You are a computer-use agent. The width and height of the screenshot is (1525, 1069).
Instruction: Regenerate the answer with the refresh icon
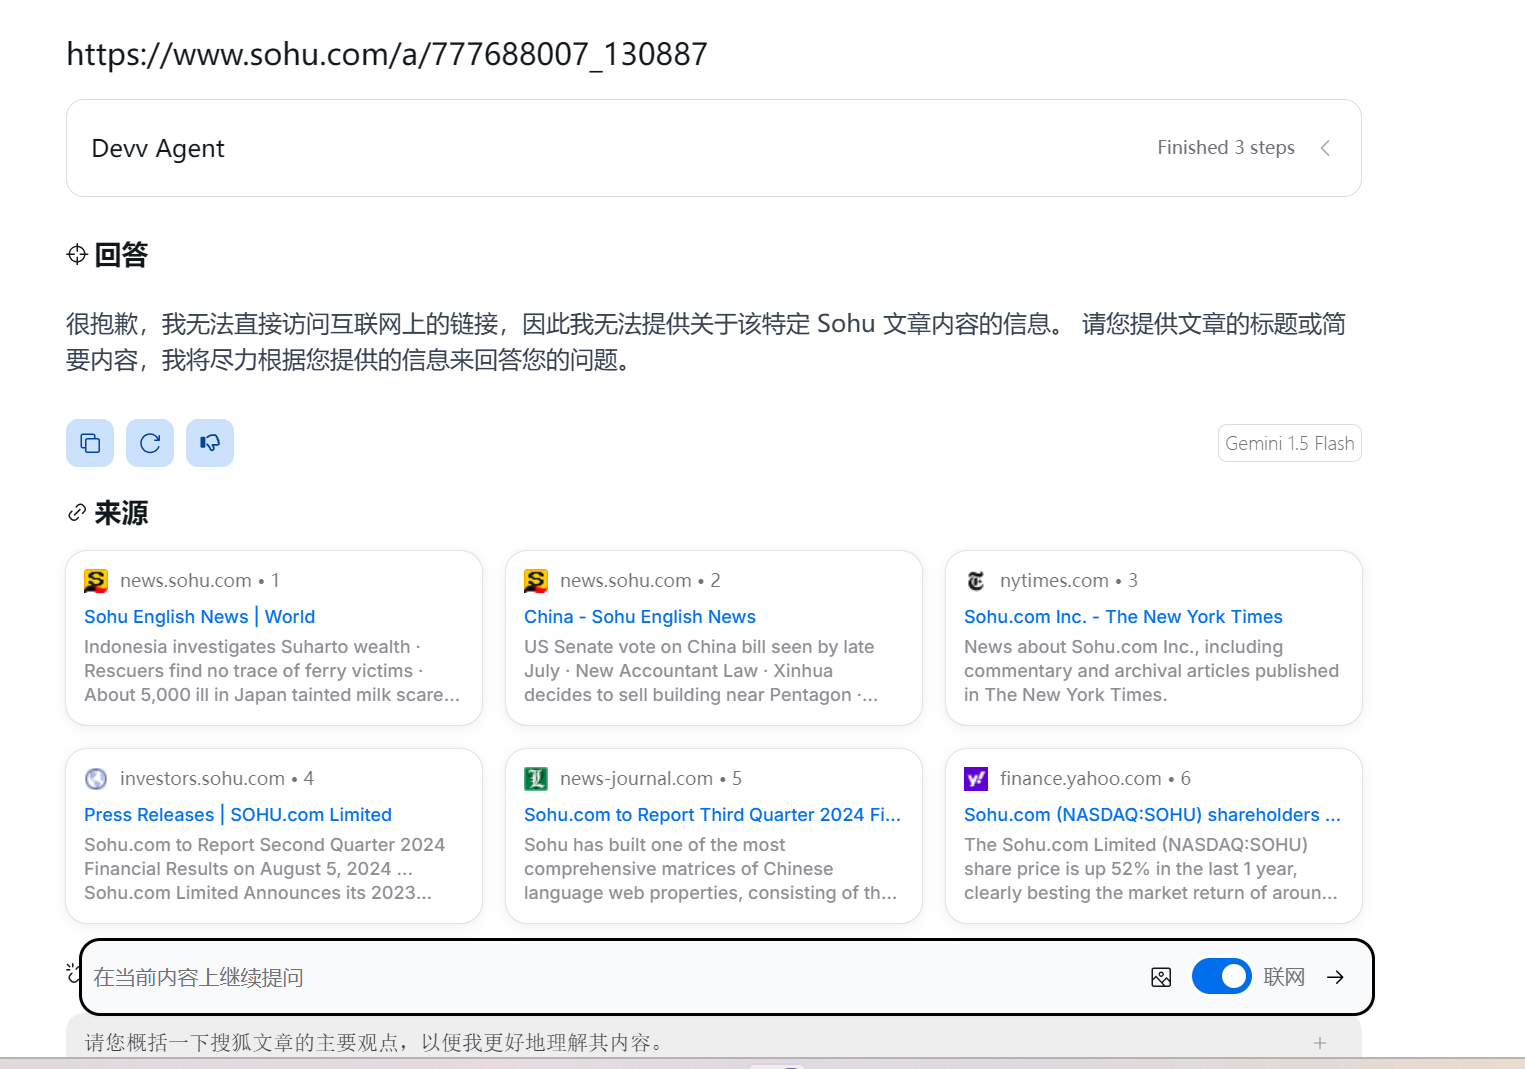(x=150, y=443)
